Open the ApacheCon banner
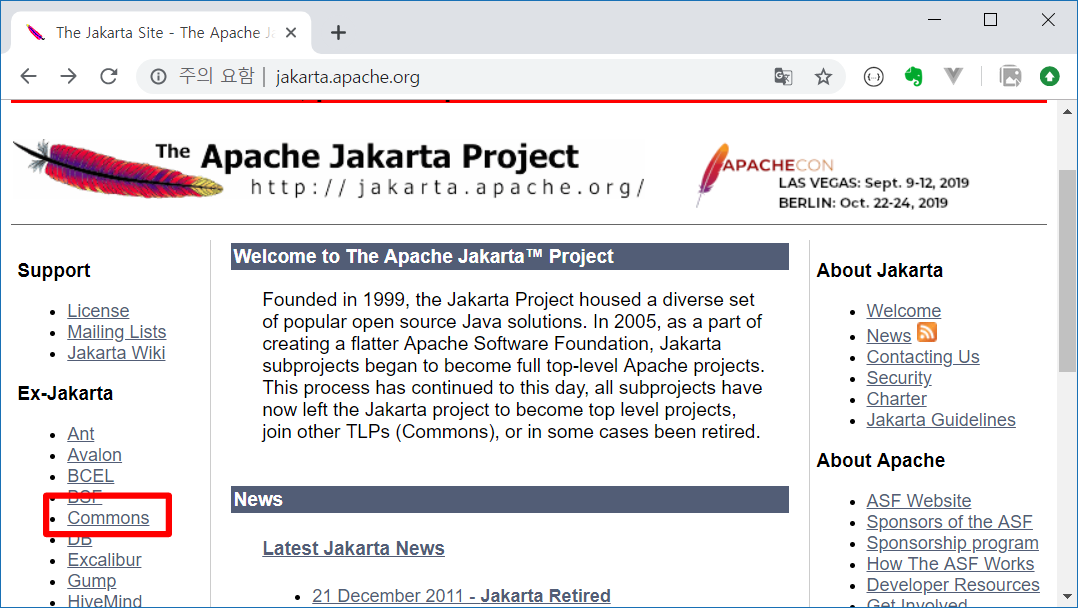The width and height of the screenshot is (1078, 608). click(832, 177)
